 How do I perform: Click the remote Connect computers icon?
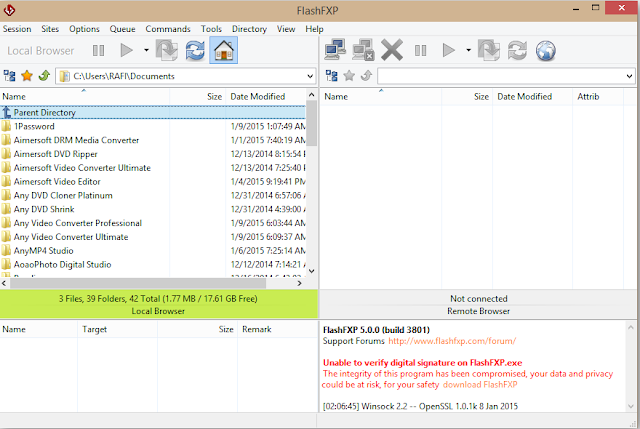335,50
